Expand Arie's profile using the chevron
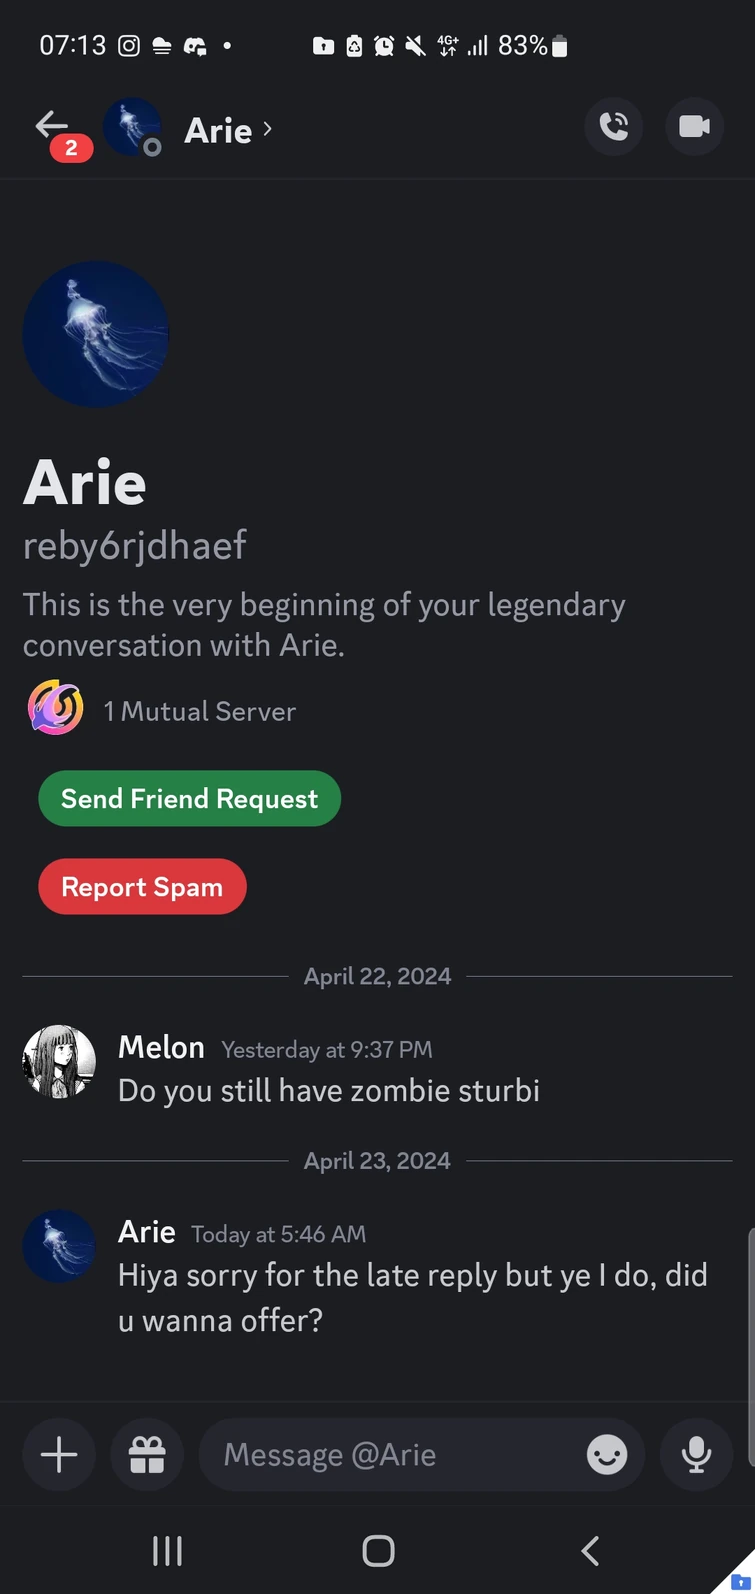Viewport: 755px width, 1594px height. (266, 129)
